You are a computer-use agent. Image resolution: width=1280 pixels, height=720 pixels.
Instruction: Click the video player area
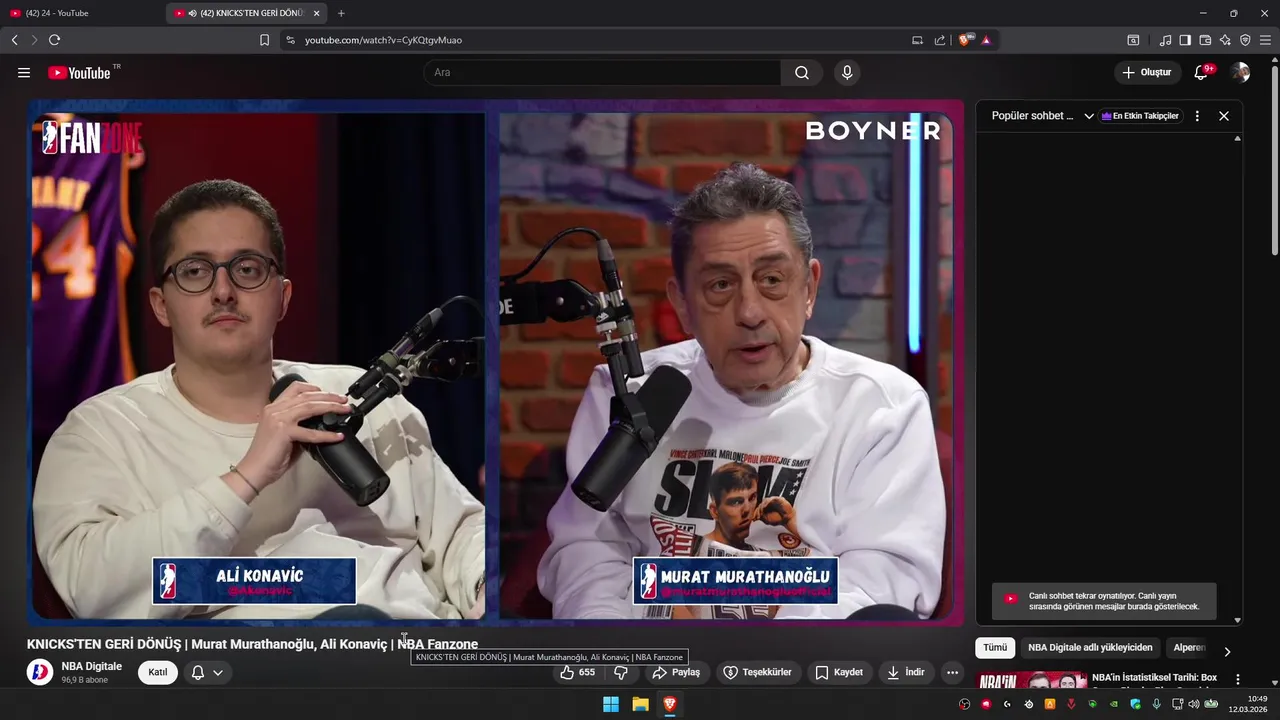(495, 362)
